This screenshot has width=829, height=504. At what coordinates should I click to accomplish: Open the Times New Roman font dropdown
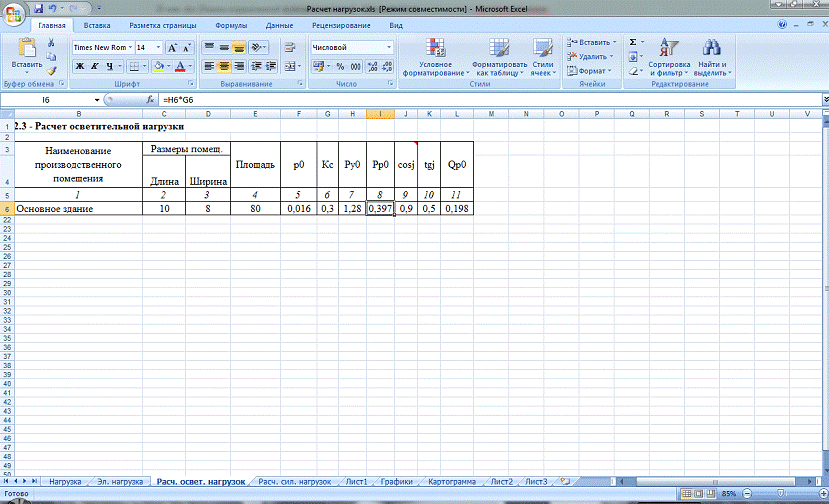pyautogui.click(x=129, y=47)
